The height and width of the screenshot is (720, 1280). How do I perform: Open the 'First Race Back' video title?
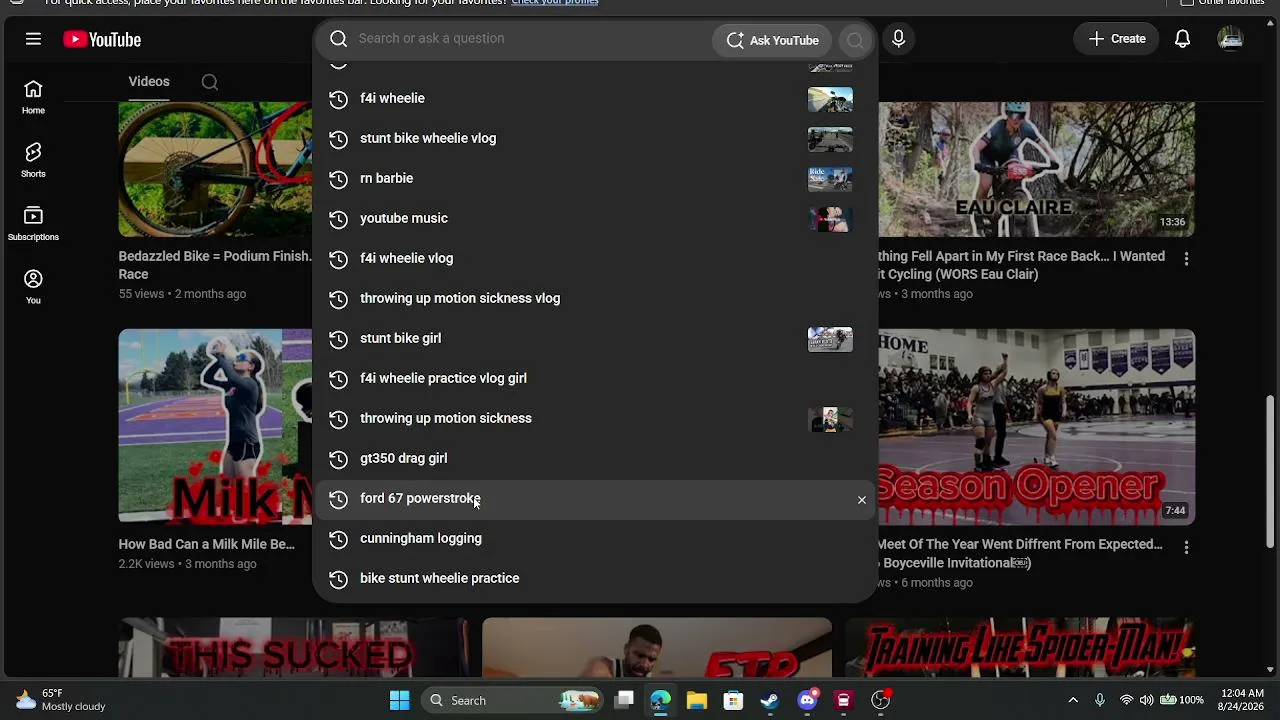(x=1021, y=265)
